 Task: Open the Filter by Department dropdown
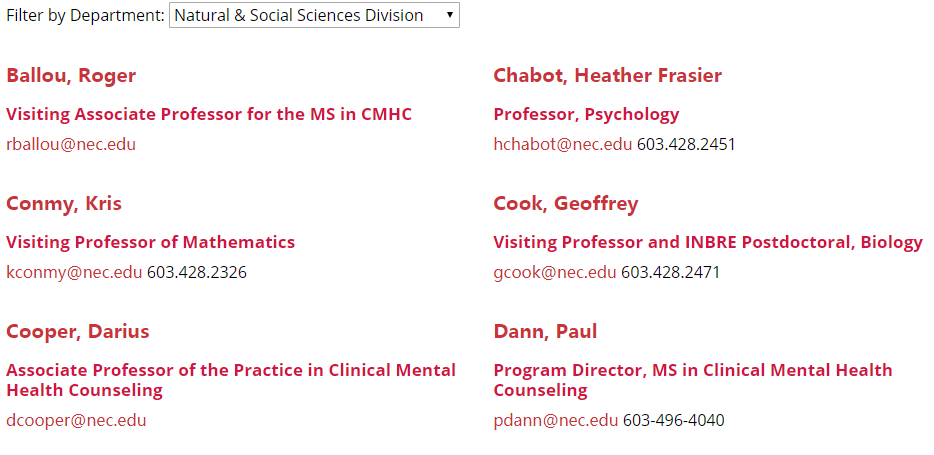[314, 15]
